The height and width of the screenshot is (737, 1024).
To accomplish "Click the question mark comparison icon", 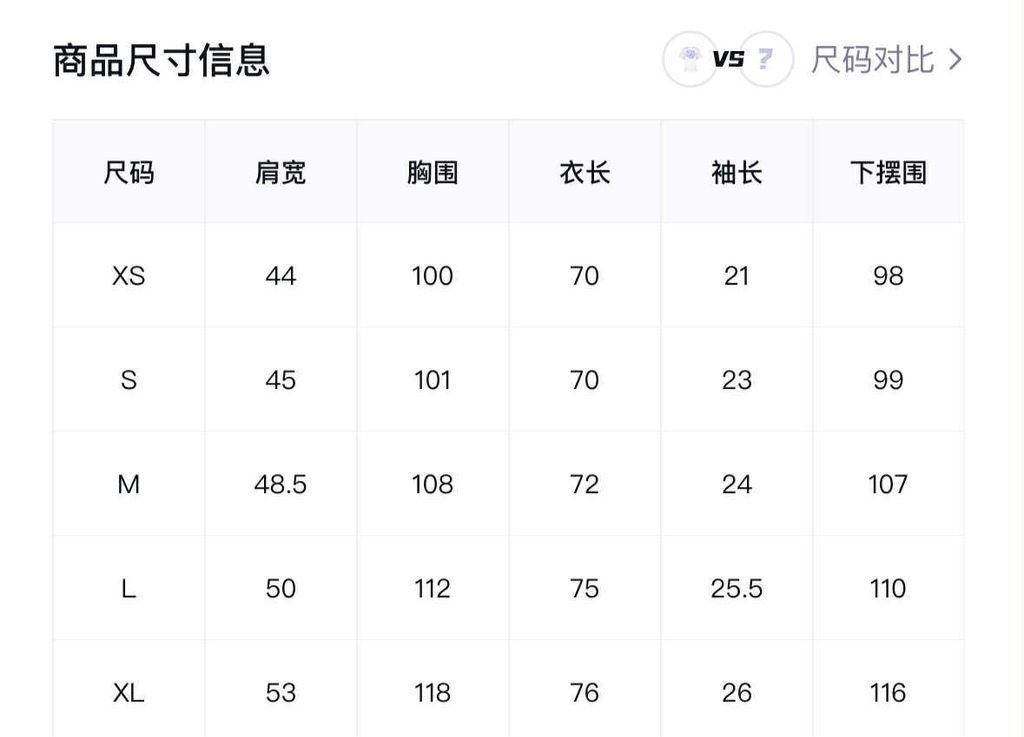I will [766, 59].
